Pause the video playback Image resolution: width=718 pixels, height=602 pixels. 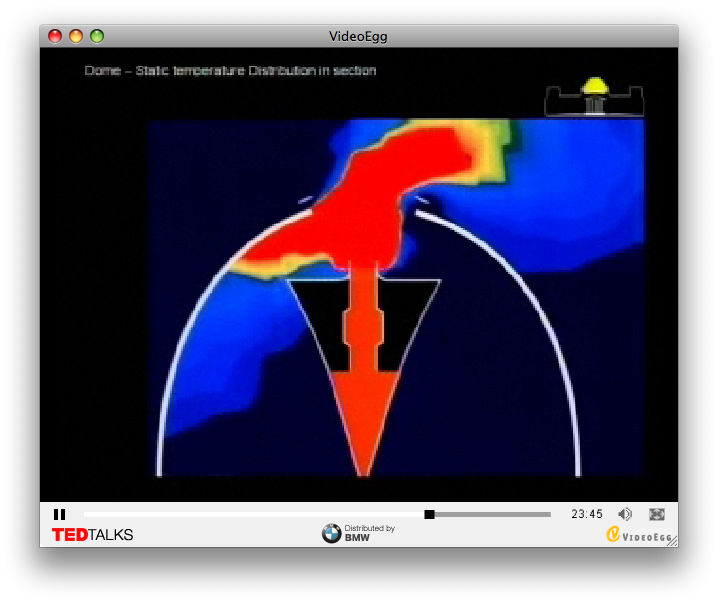[59, 514]
